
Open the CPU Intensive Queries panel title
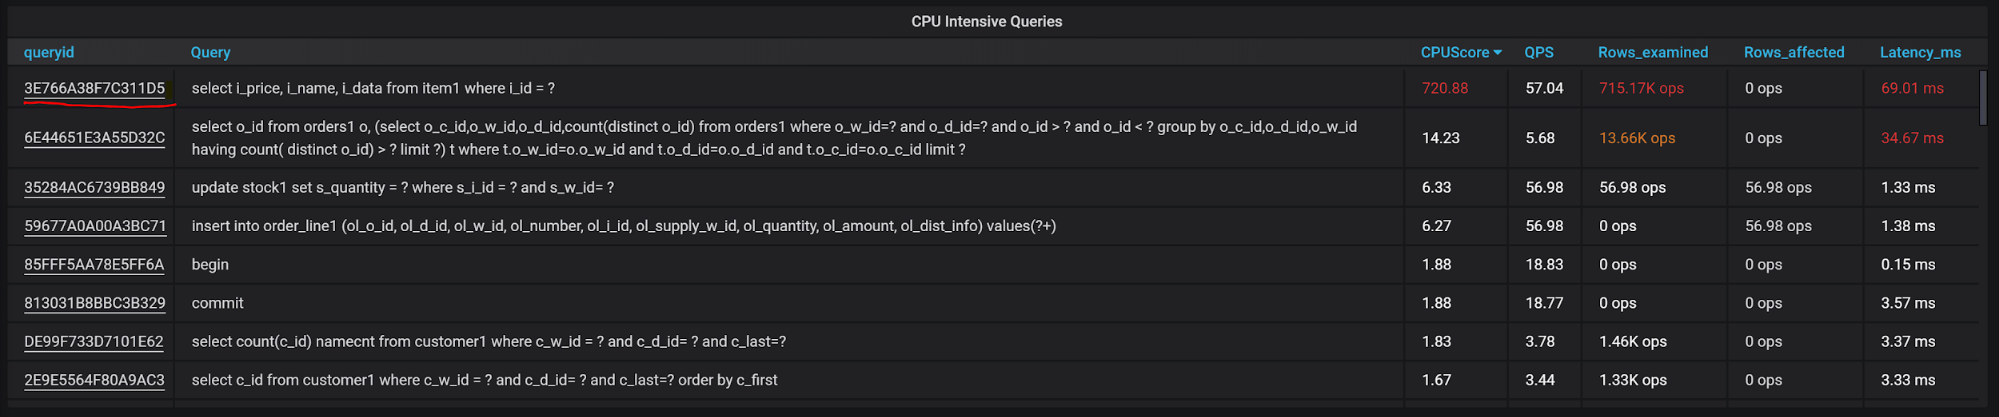click(x=986, y=21)
